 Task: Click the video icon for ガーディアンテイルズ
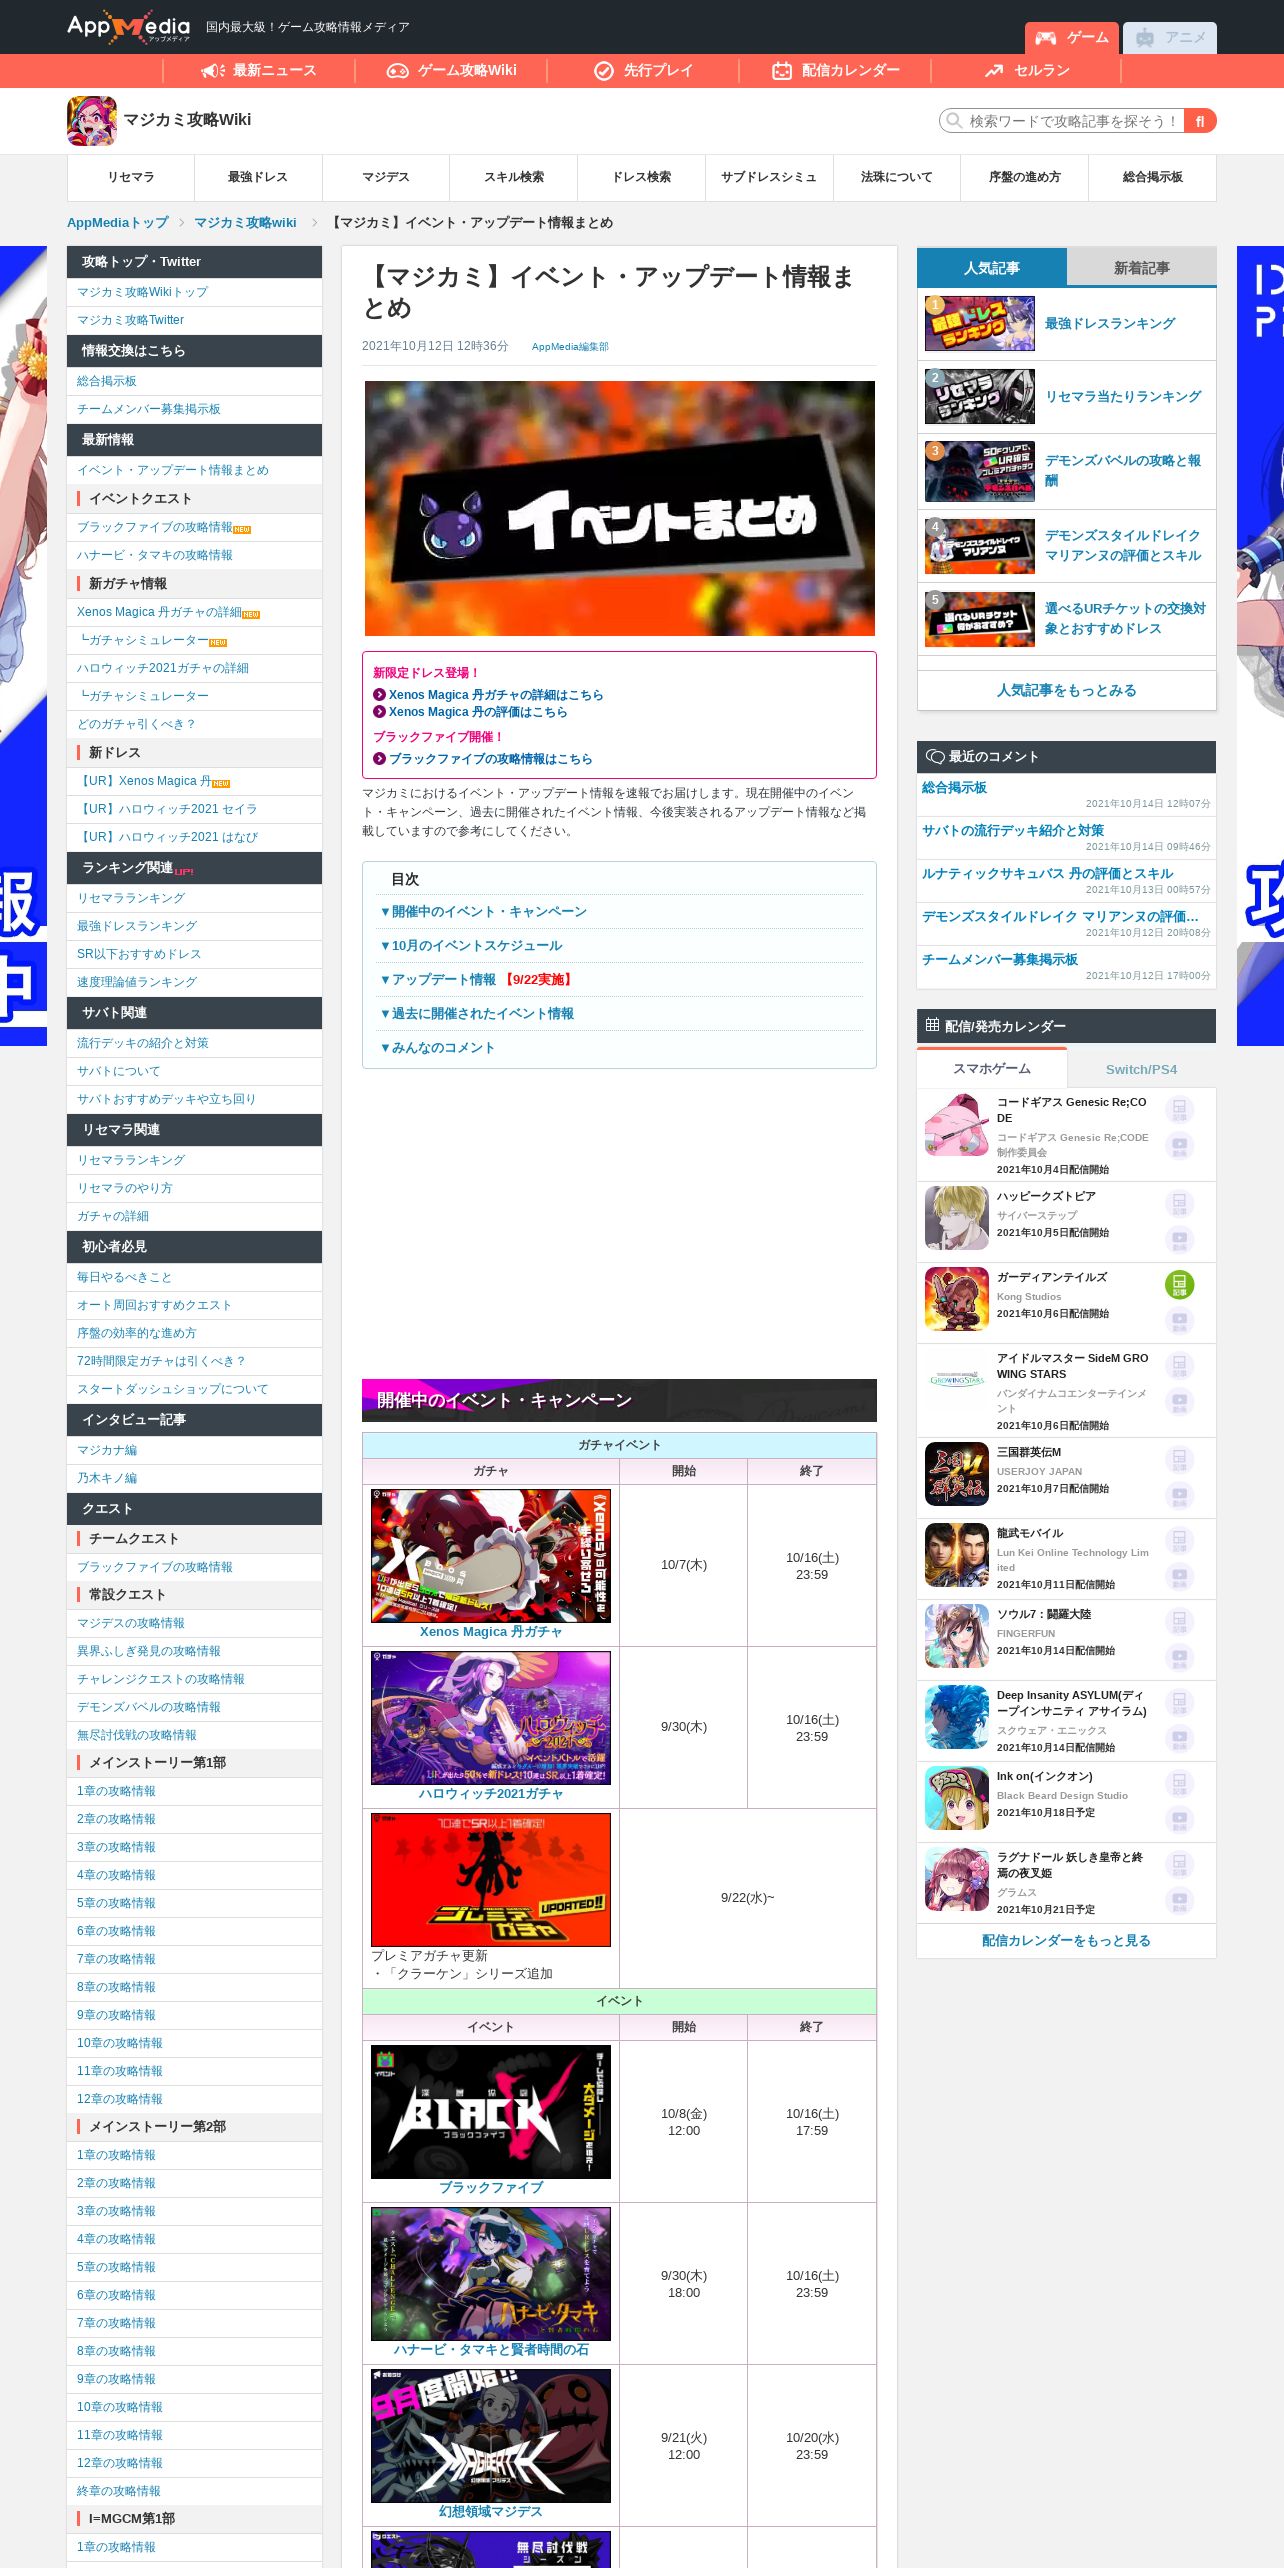point(1179,1321)
